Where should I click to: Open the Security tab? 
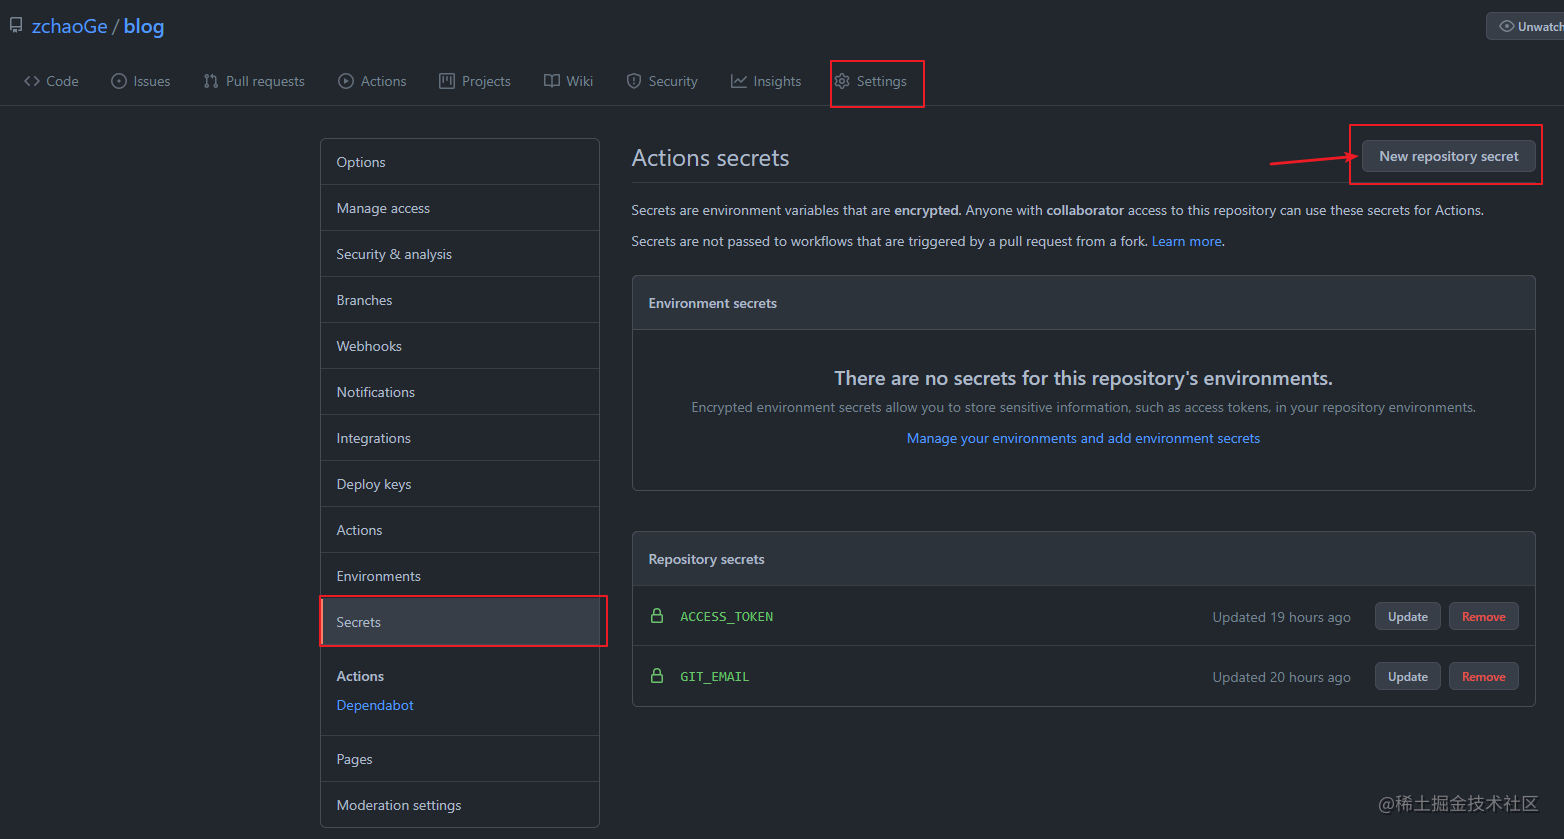662,81
